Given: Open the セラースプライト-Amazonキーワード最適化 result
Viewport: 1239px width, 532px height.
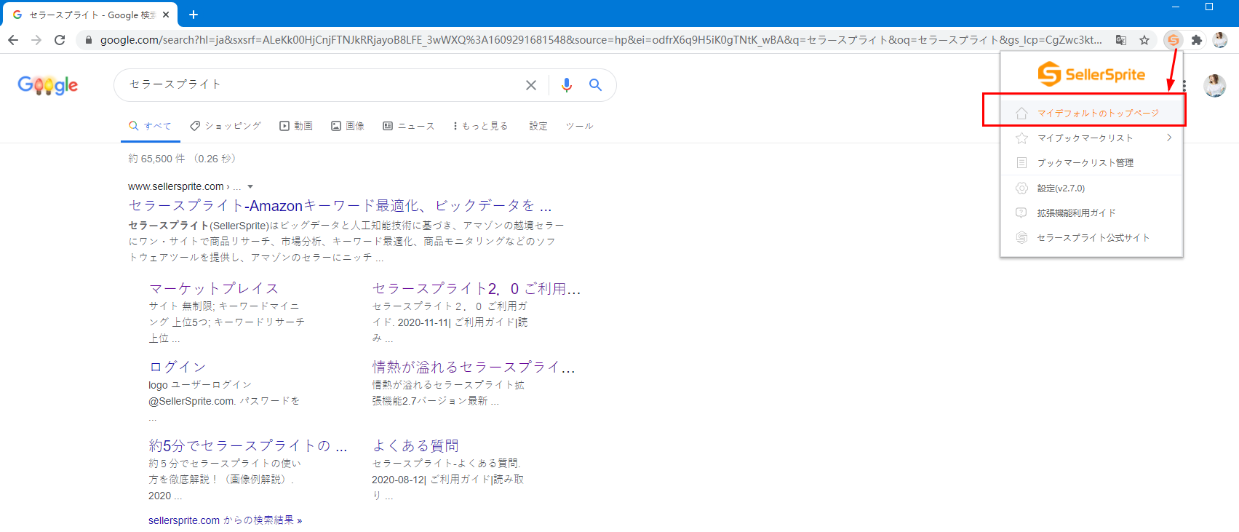Looking at the screenshot, I should [340, 206].
